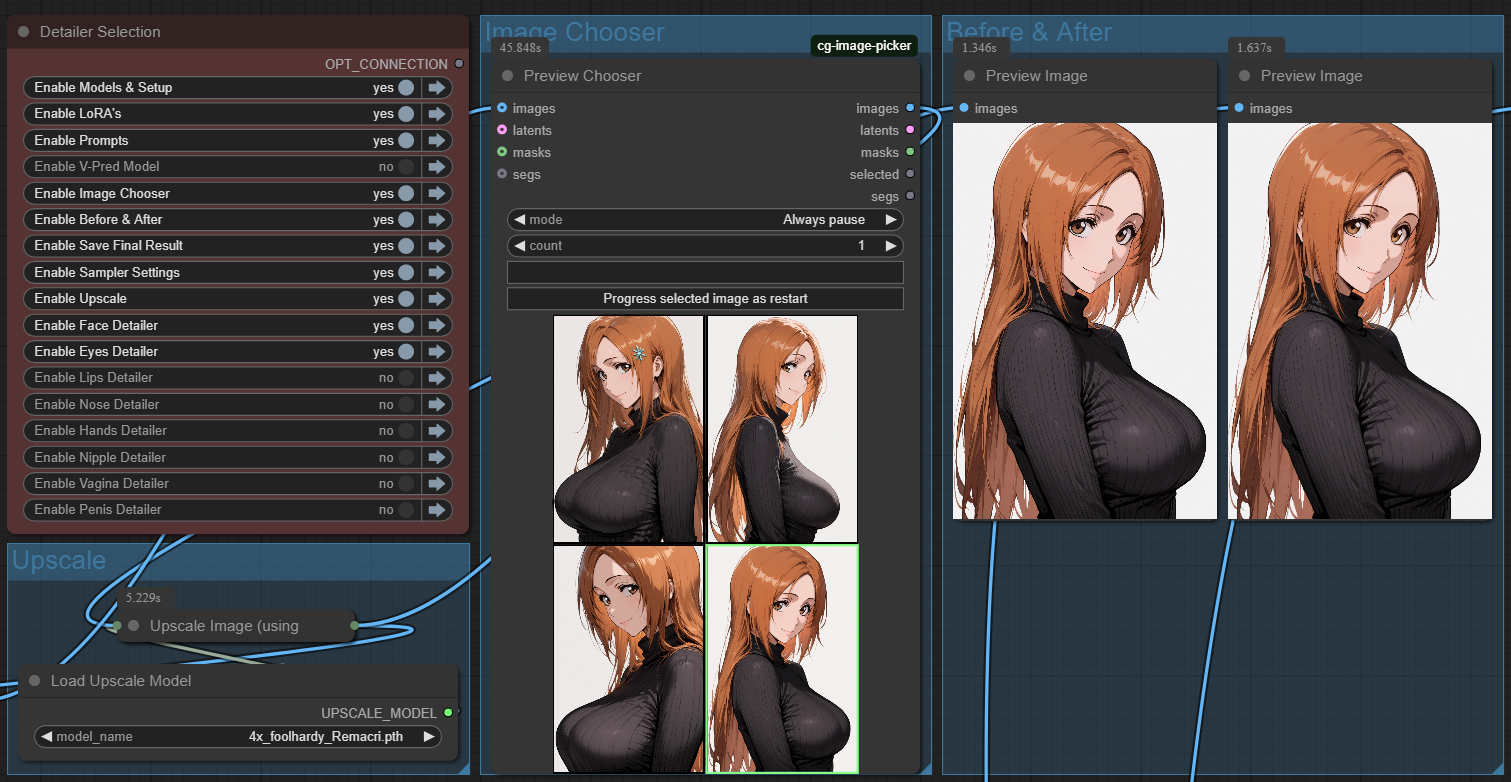Screen dimensions: 1511x782
Task: Collapse the Load Upscale Model node dot
Action: tap(34, 681)
